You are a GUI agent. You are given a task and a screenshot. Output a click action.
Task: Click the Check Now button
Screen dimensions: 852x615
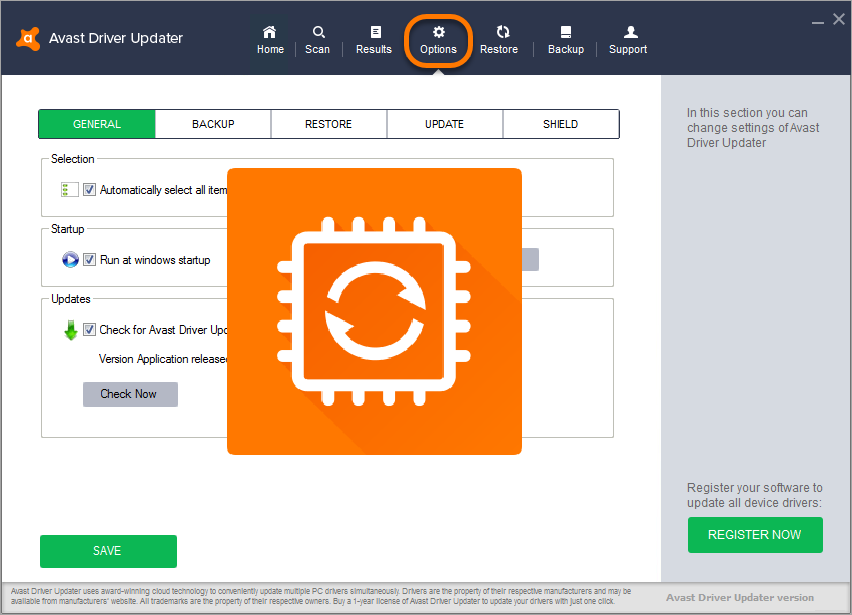(130, 394)
